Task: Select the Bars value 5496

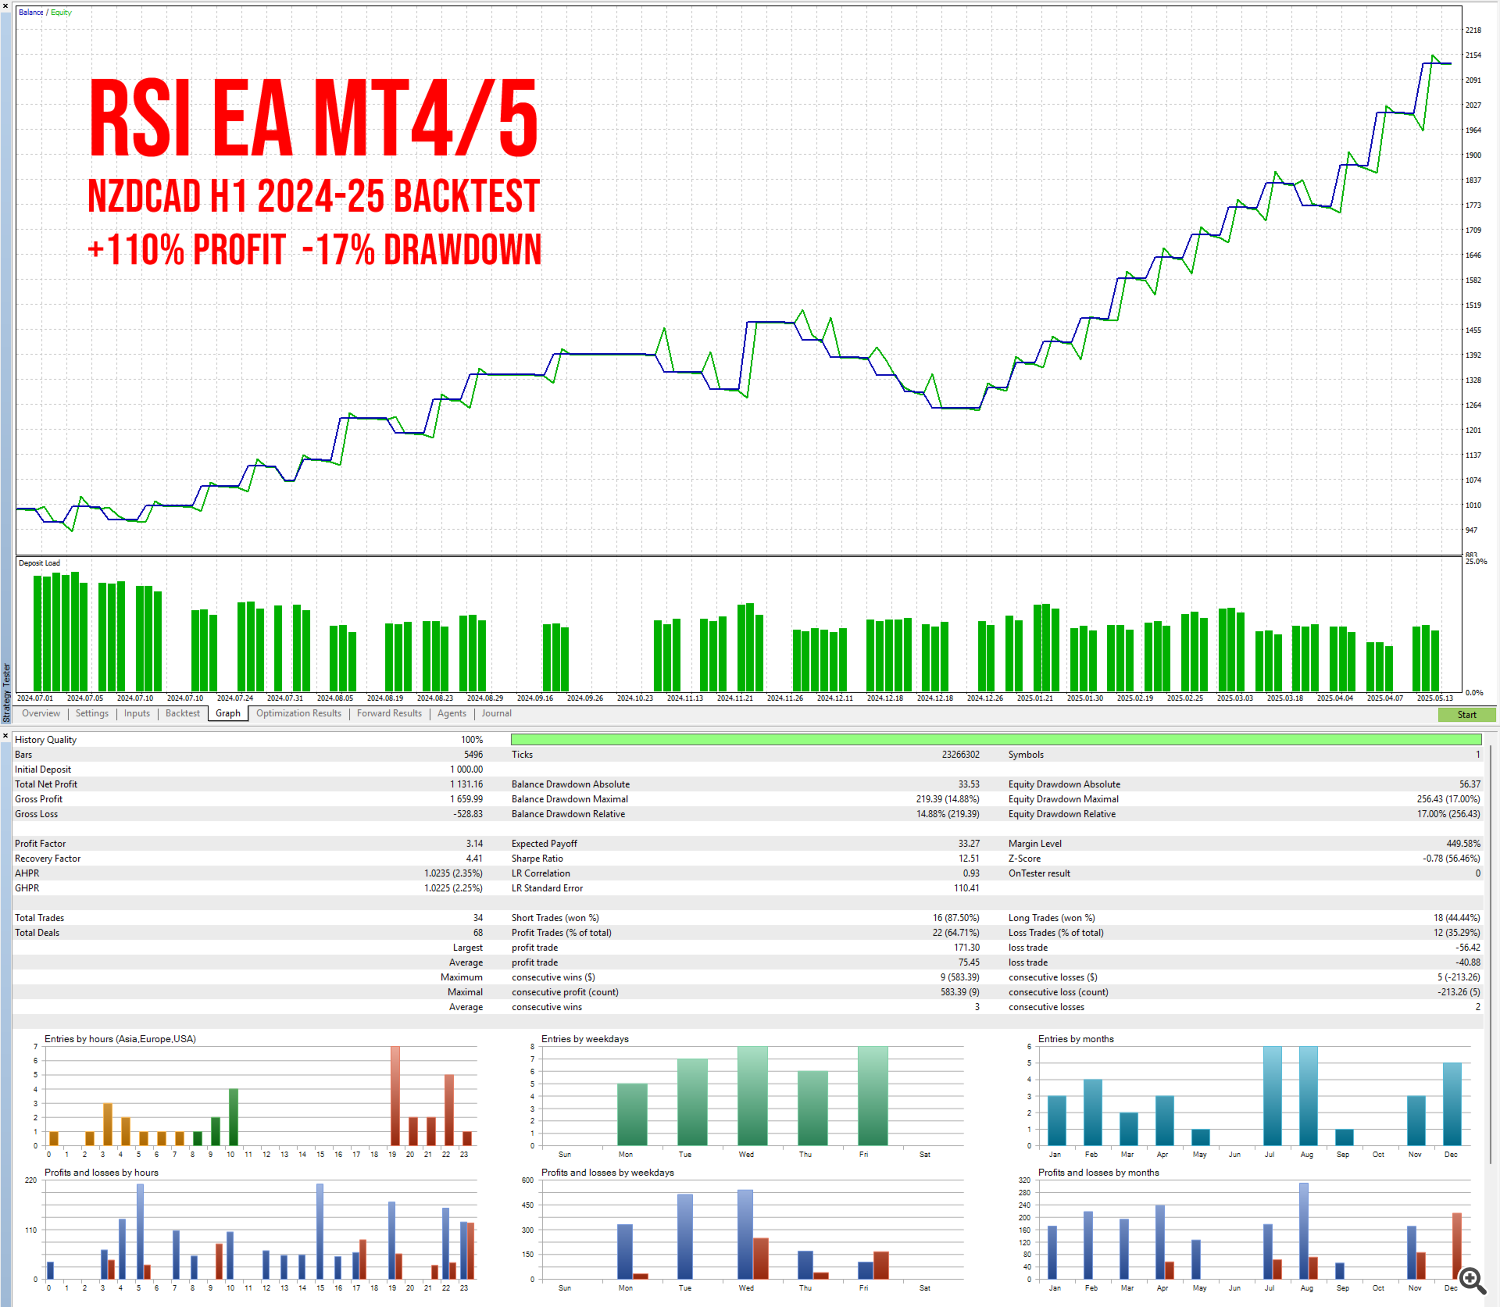Action: tap(473, 755)
